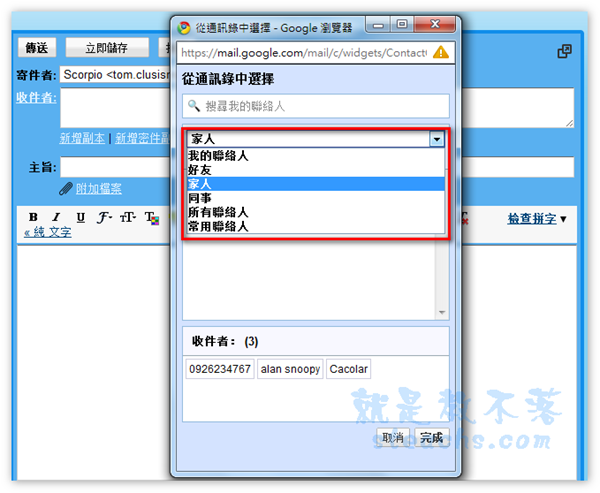Click the 立即儲存 save now button
The image size is (600, 493).
click(107, 47)
